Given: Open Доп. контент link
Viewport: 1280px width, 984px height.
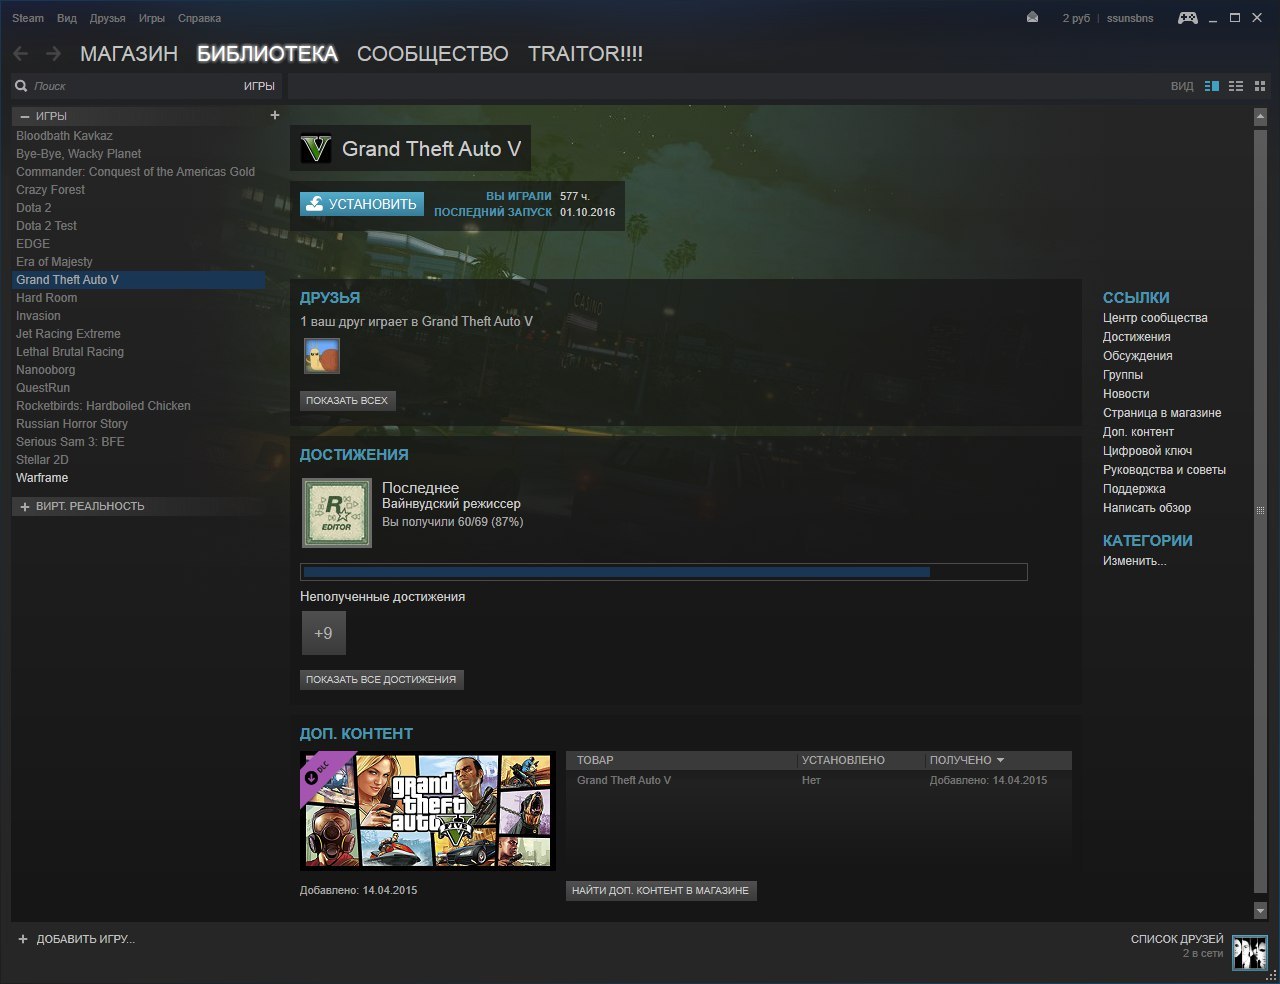Looking at the screenshot, I should (1139, 432).
